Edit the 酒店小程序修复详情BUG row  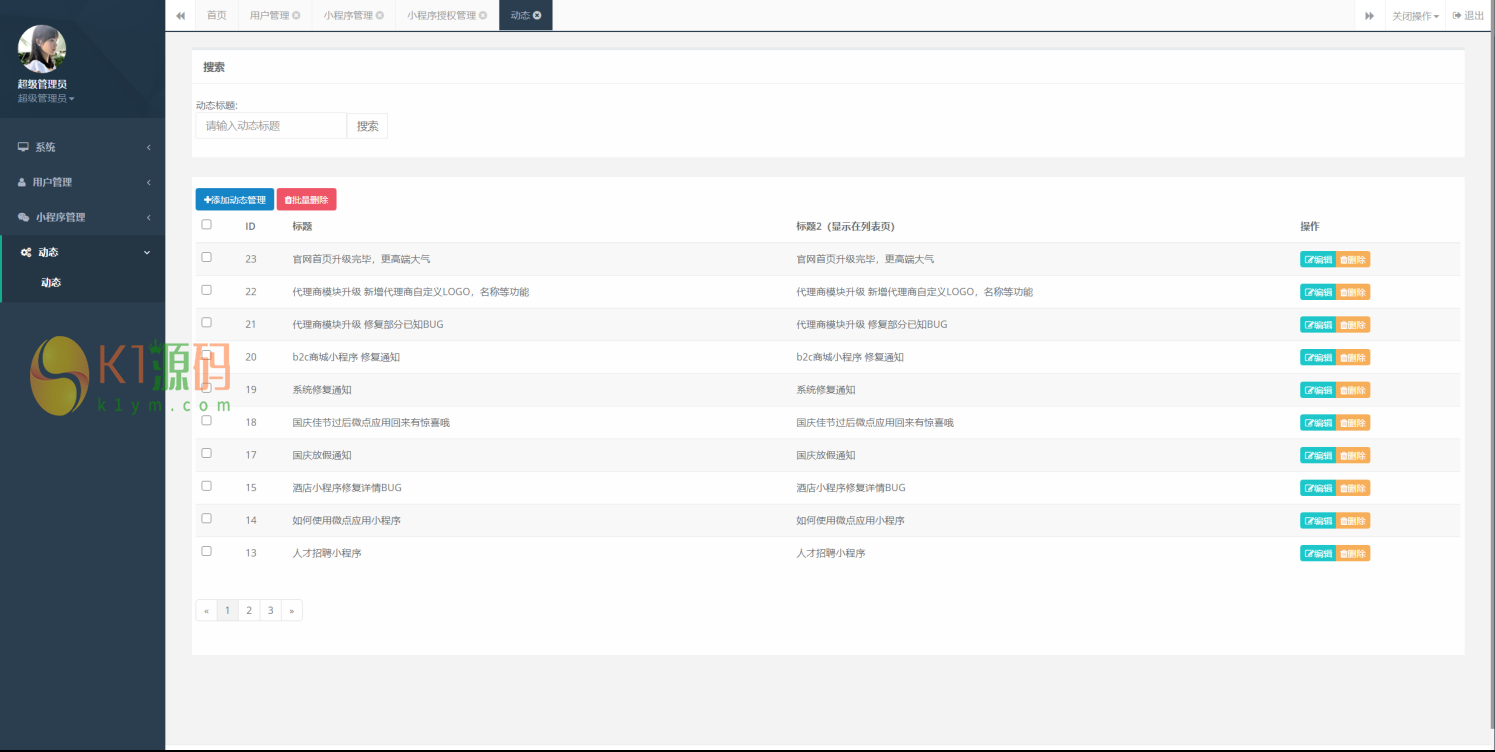coord(1318,488)
